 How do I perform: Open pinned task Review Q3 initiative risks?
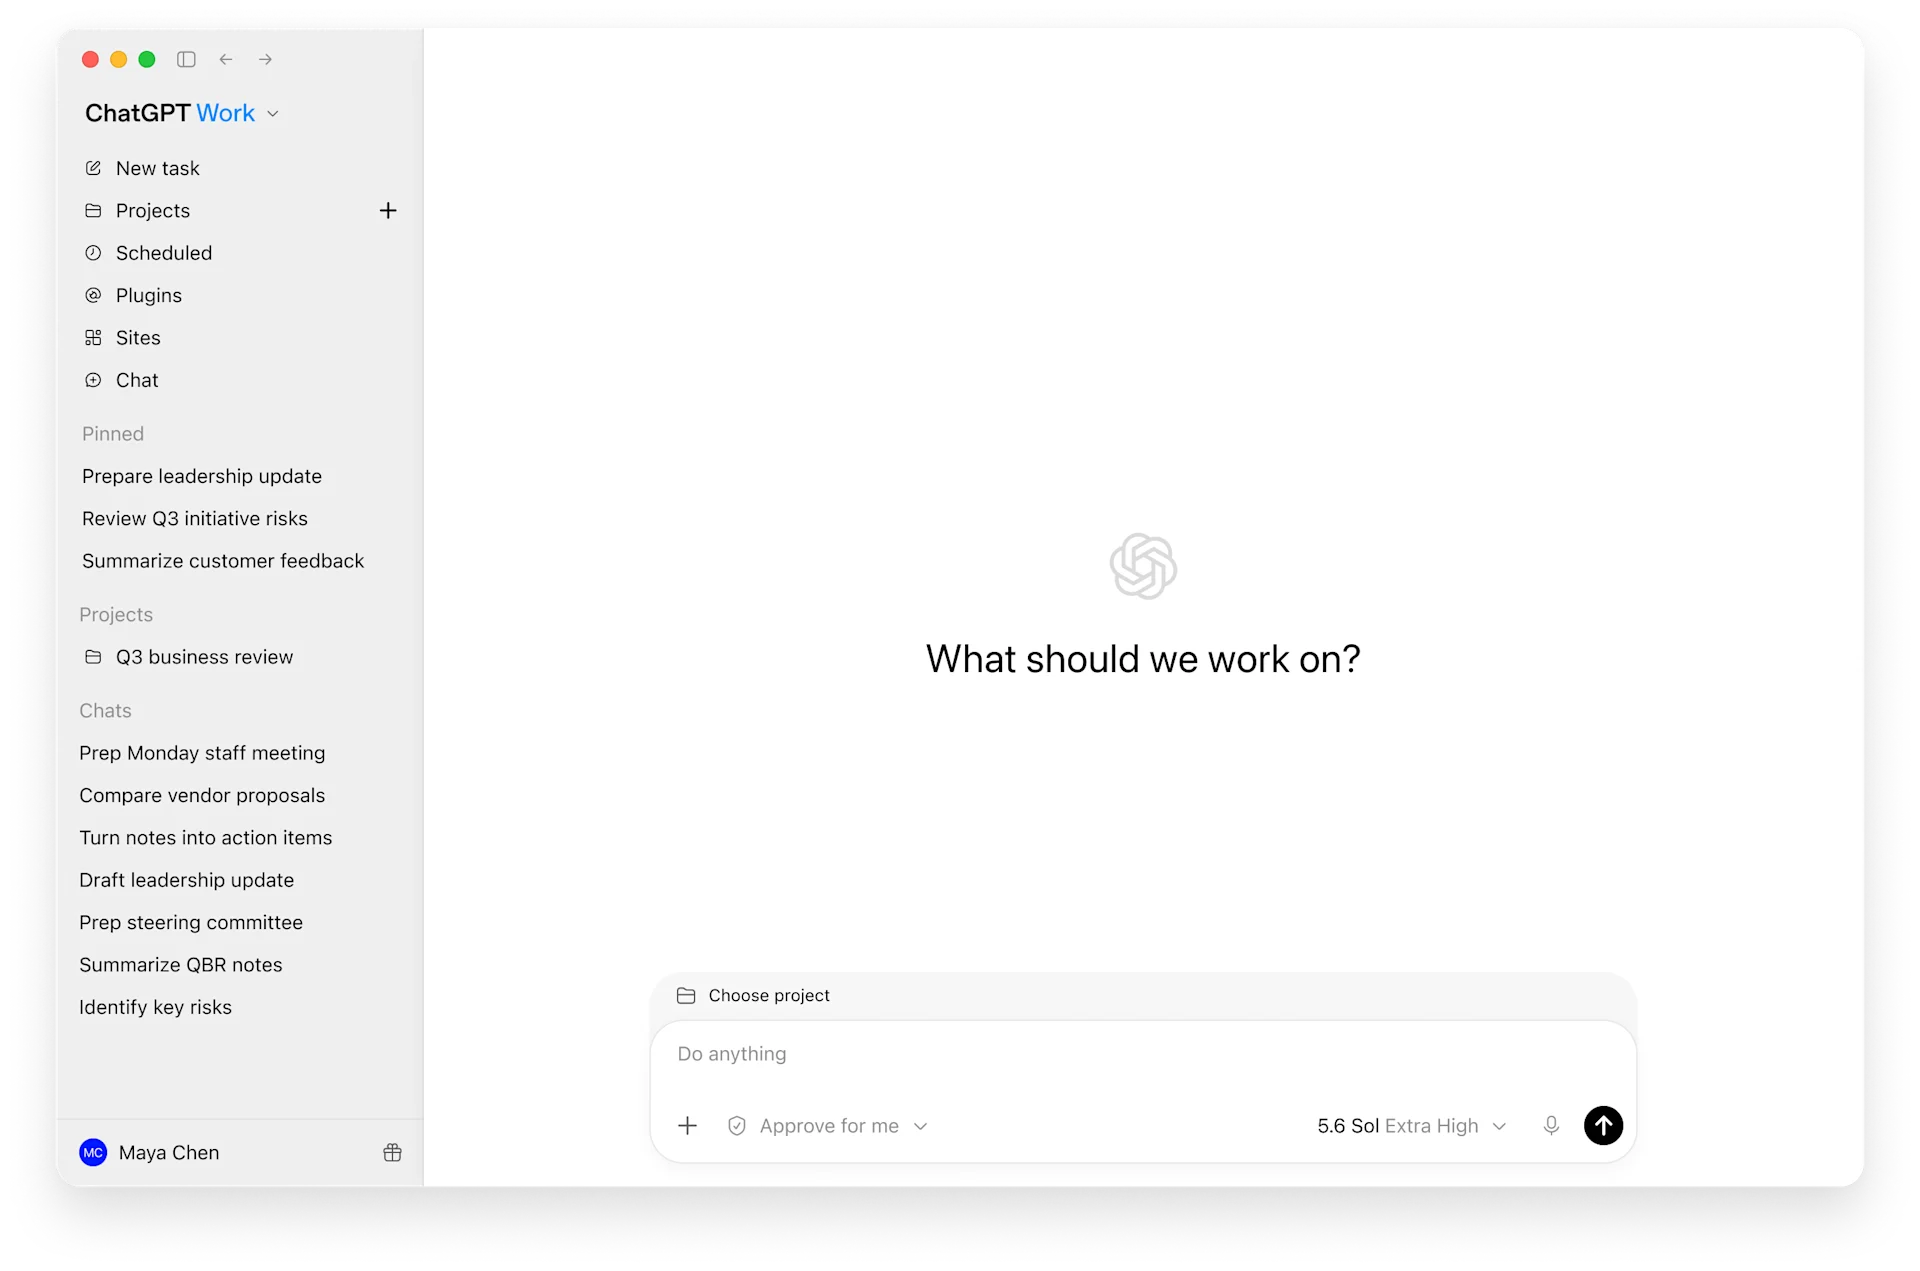[x=195, y=518]
